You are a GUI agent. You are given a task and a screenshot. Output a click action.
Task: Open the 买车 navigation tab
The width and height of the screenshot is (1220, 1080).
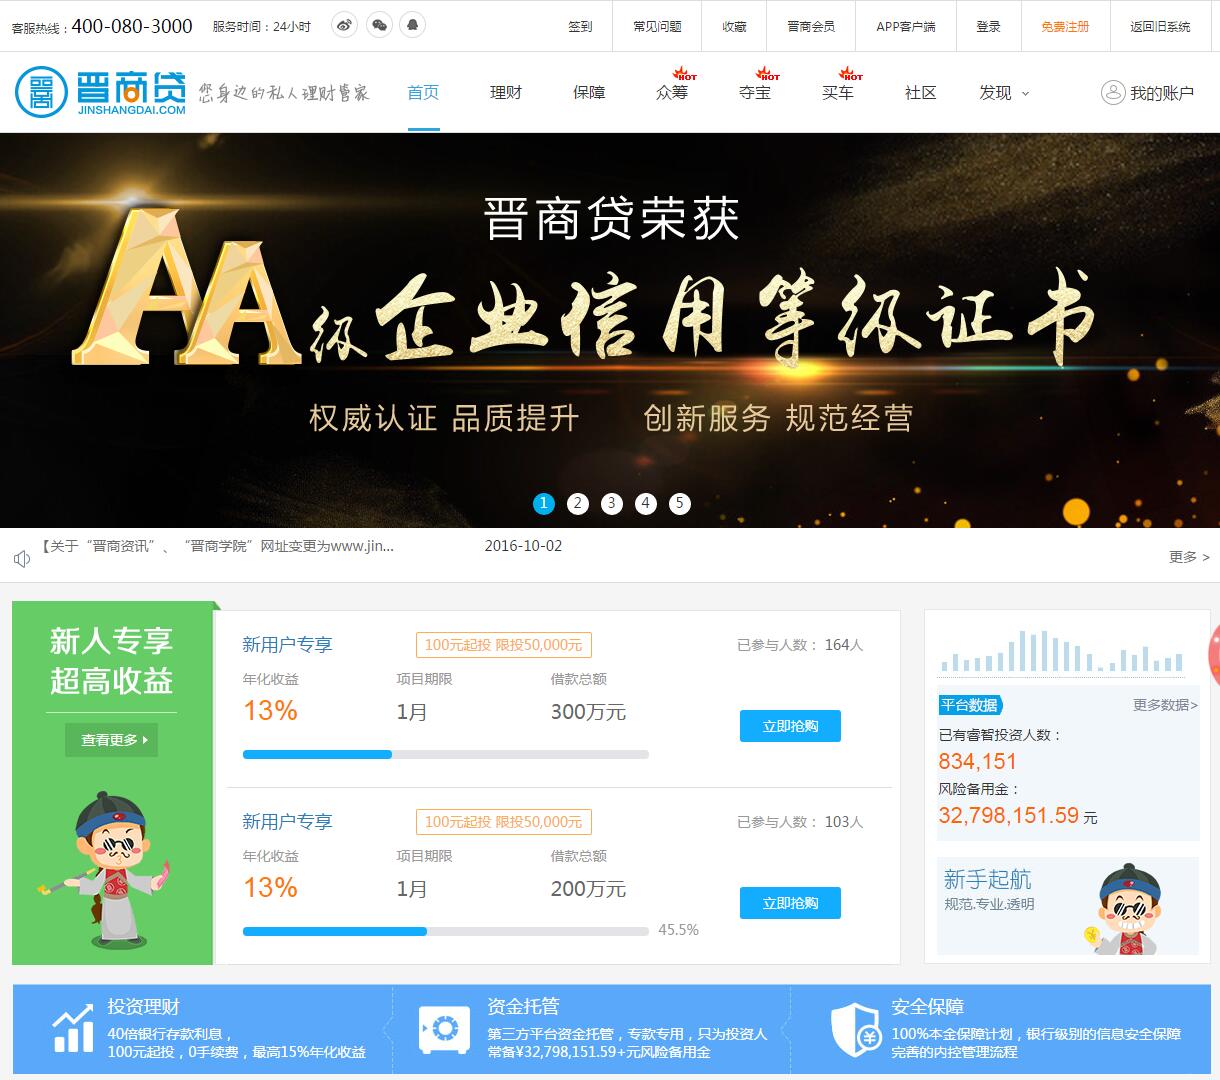coord(838,93)
